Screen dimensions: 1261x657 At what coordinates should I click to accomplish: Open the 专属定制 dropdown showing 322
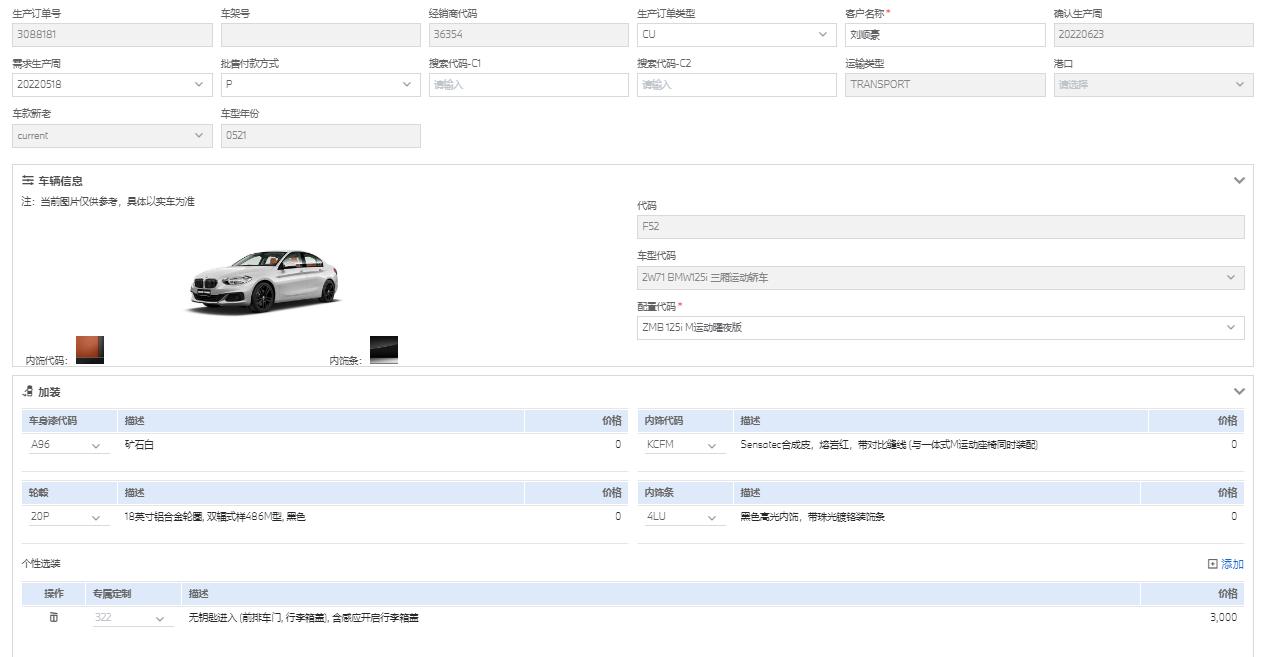click(131, 618)
